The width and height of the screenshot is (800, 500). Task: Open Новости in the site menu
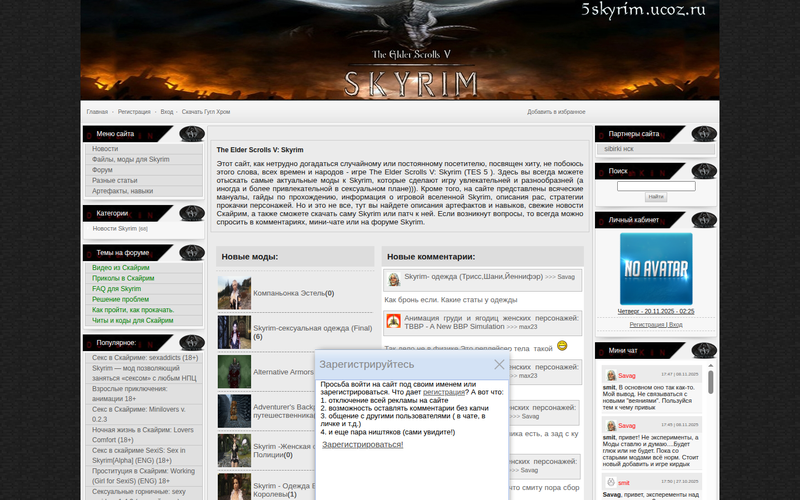(x=105, y=149)
